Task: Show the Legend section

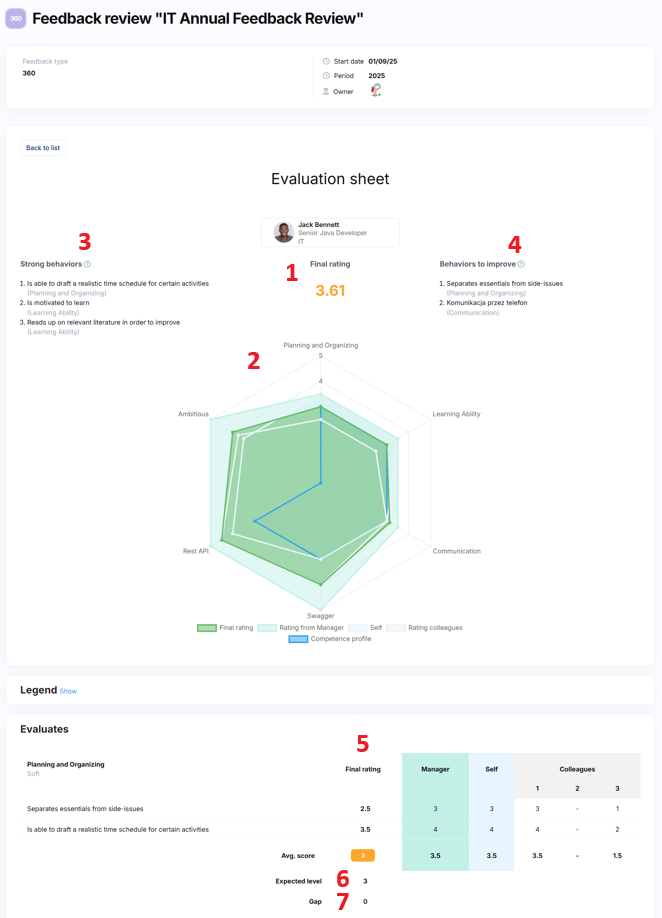Action: (x=68, y=691)
